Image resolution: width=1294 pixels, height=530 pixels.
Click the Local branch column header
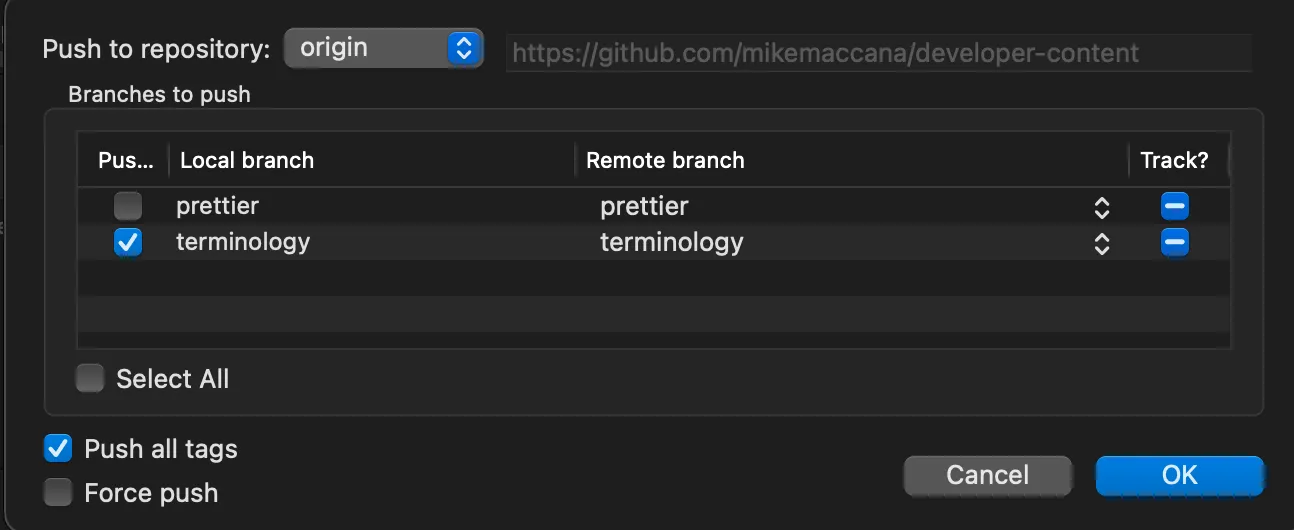click(x=247, y=160)
